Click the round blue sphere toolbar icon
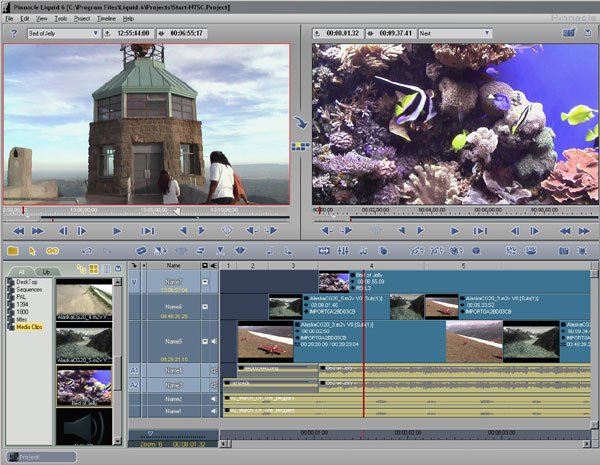This screenshot has height=465, width=600. (x=476, y=251)
